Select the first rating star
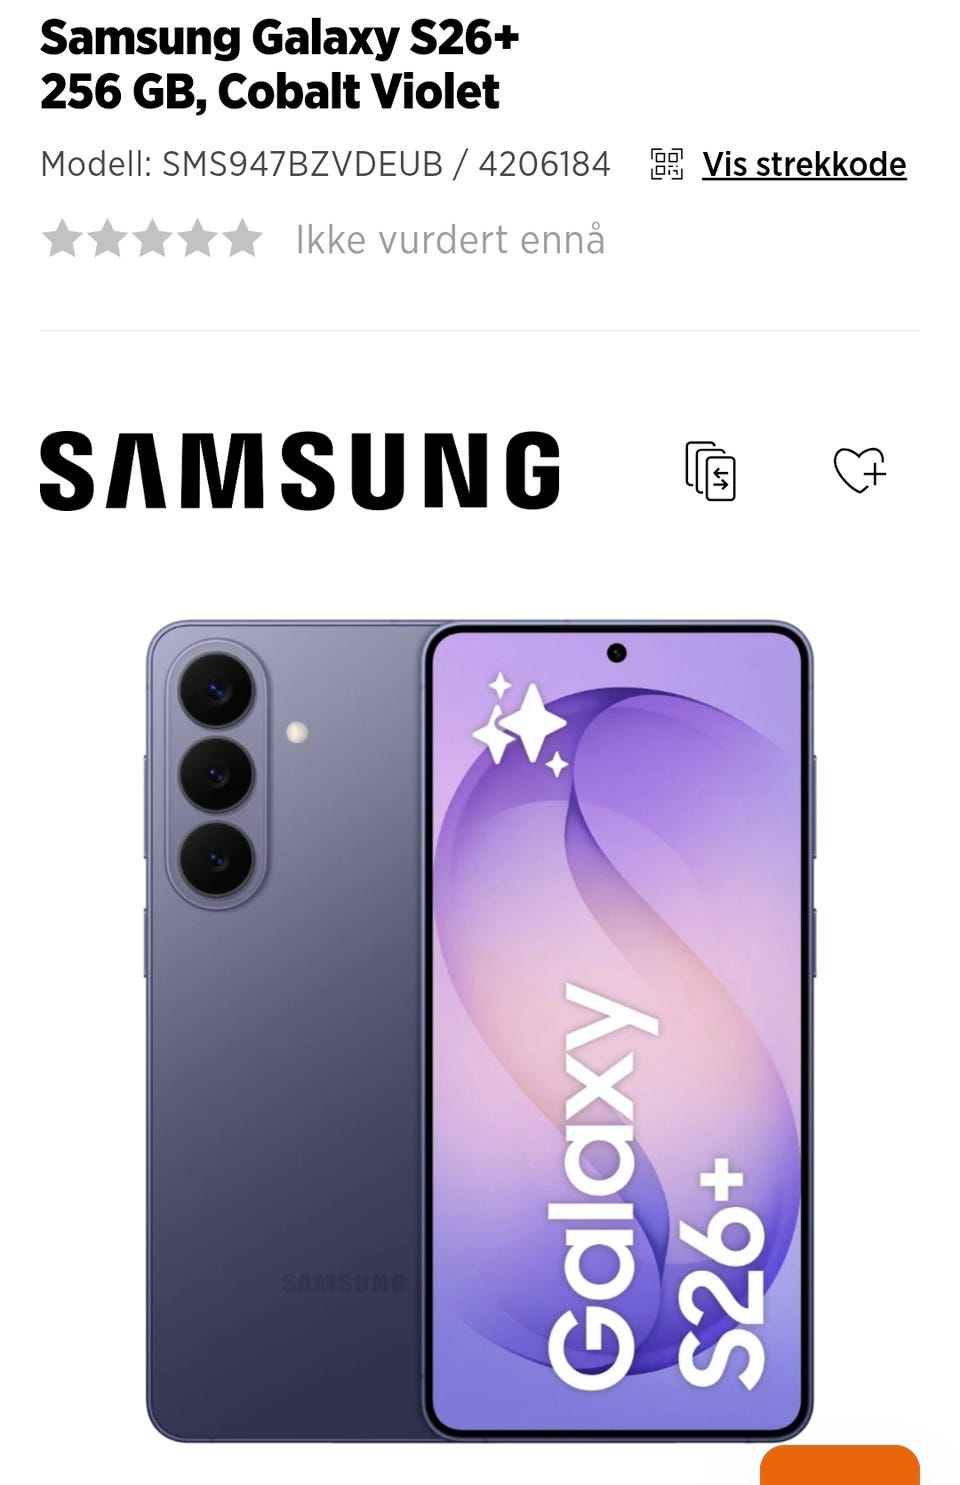Viewport: 960px width, 1485px height. [62, 239]
